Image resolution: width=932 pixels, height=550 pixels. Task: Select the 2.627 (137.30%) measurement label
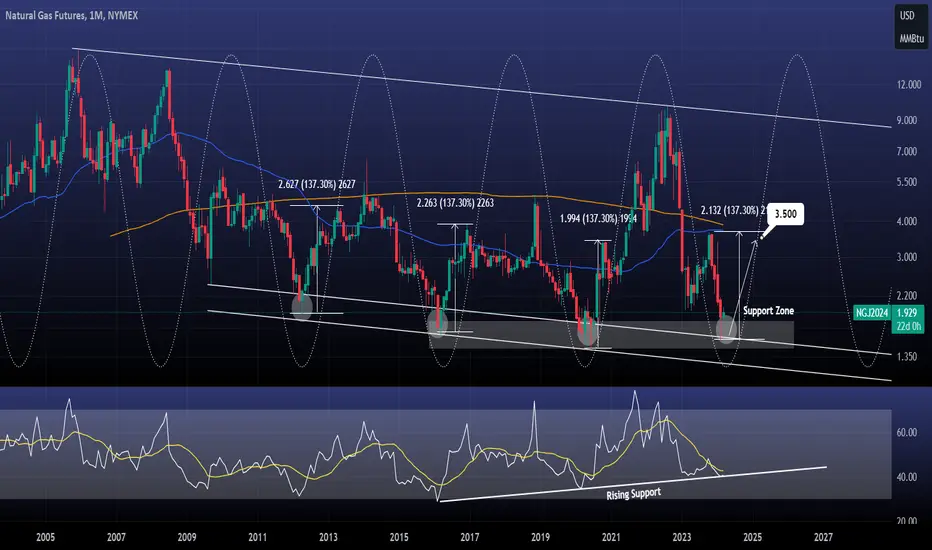pyautogui.click(x=317, y=184)
